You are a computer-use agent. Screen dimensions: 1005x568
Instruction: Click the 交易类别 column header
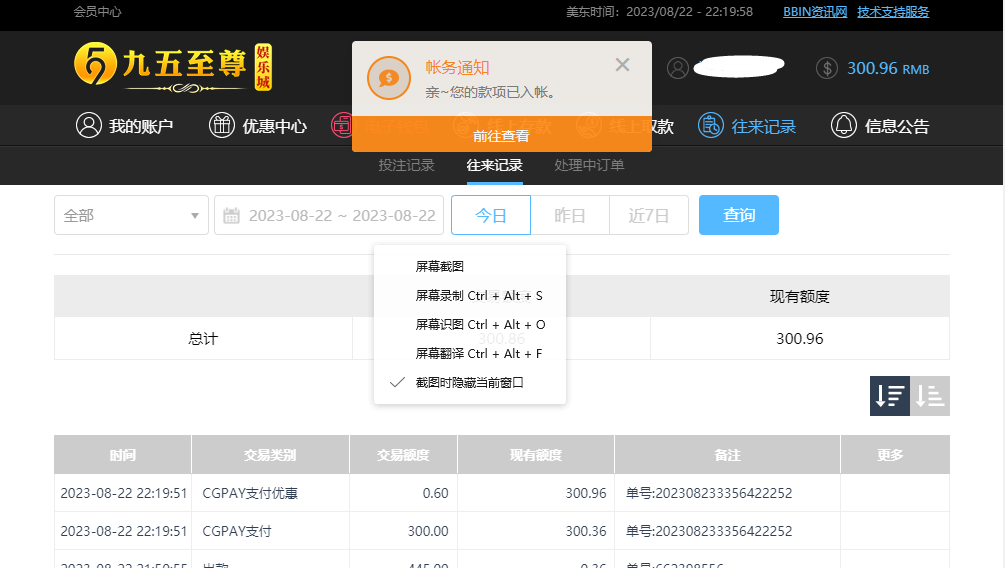point(270,455)
